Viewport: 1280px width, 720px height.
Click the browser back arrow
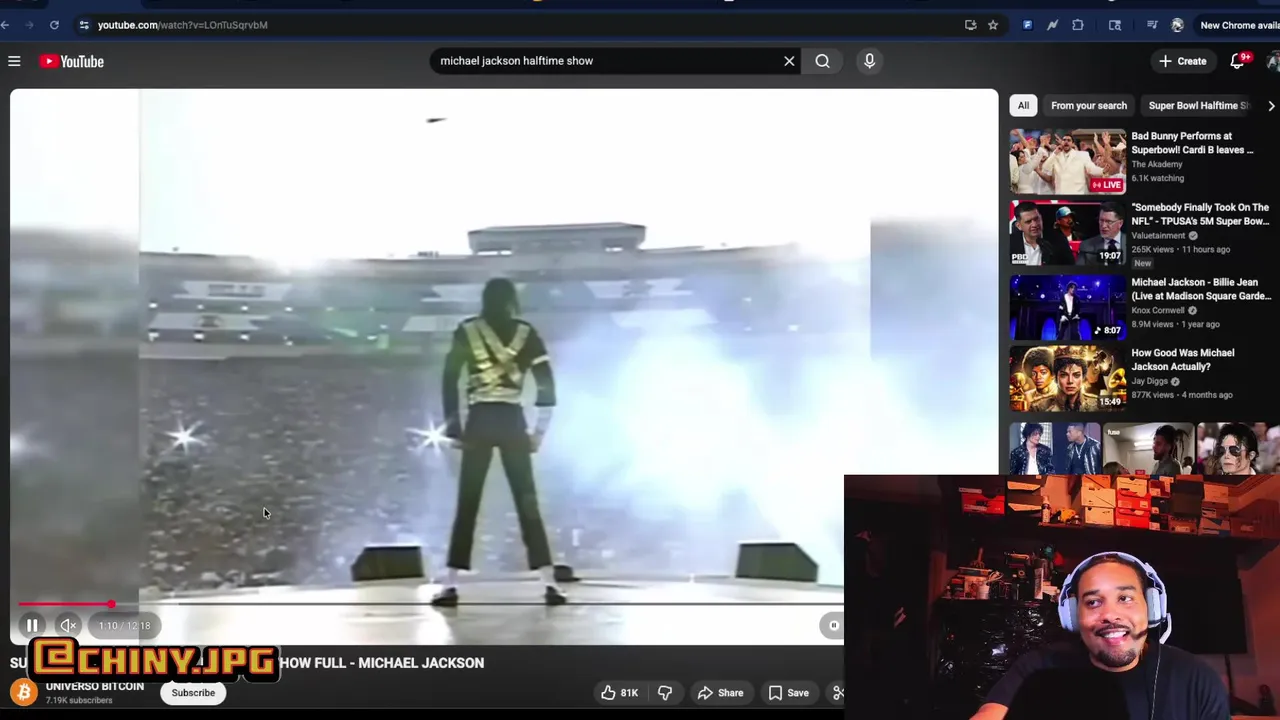(x=6, y=25)
